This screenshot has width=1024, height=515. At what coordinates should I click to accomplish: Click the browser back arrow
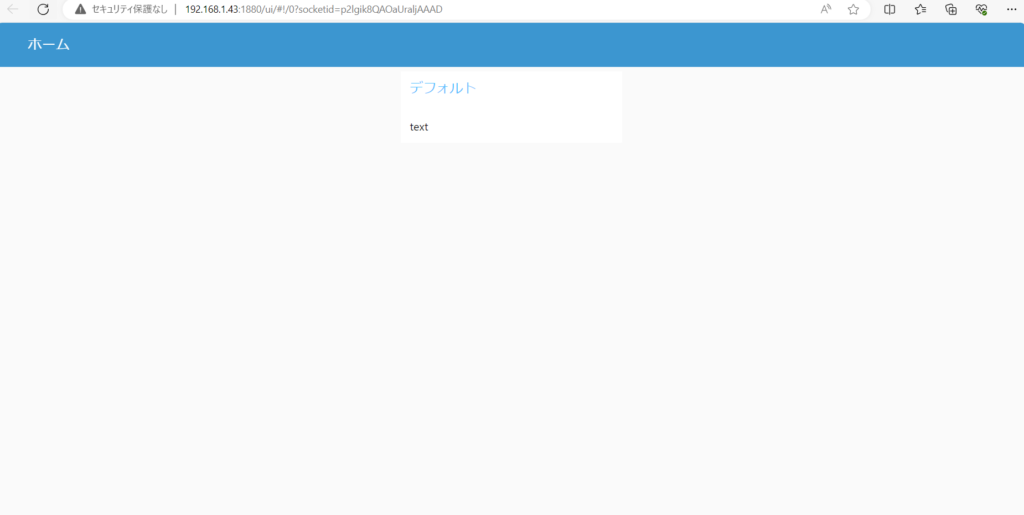coord(13,9)
